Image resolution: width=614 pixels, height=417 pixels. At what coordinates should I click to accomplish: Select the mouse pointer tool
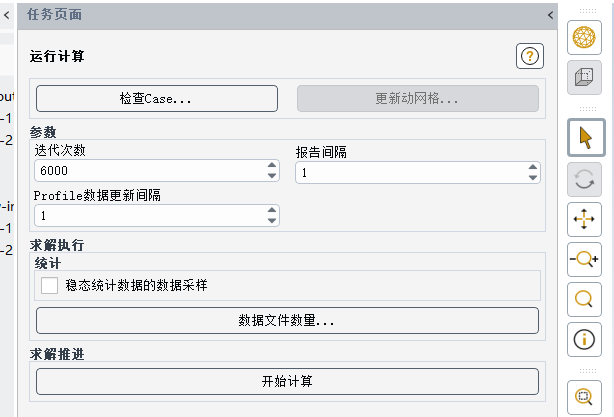tap(584, 138)
